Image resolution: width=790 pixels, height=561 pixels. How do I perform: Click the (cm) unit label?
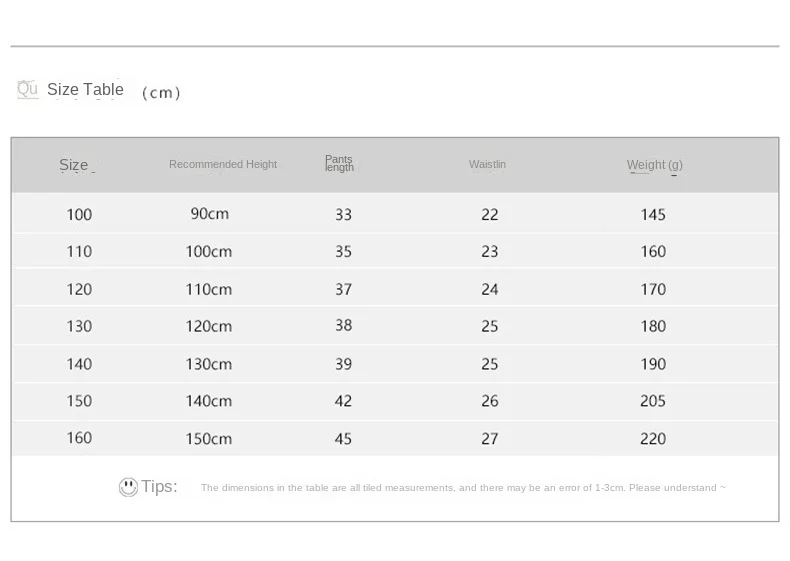pos(161,92)
